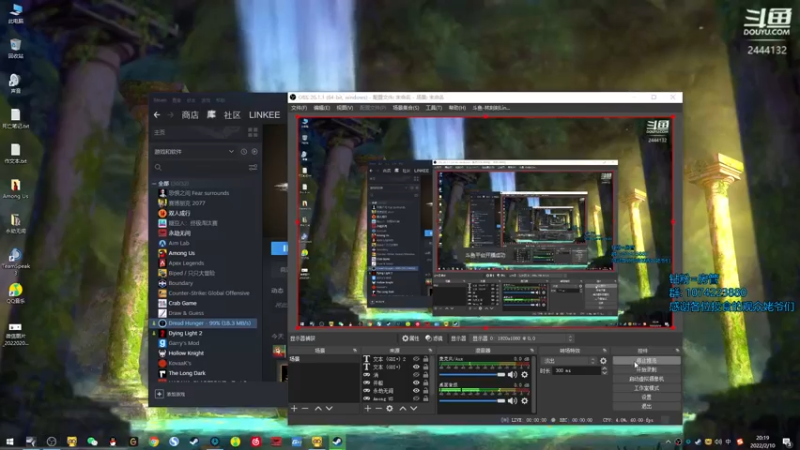Adjust the transition duration stepper arrows
The width and height of the screenshot is (800, 450).
[x=605, y=371]
